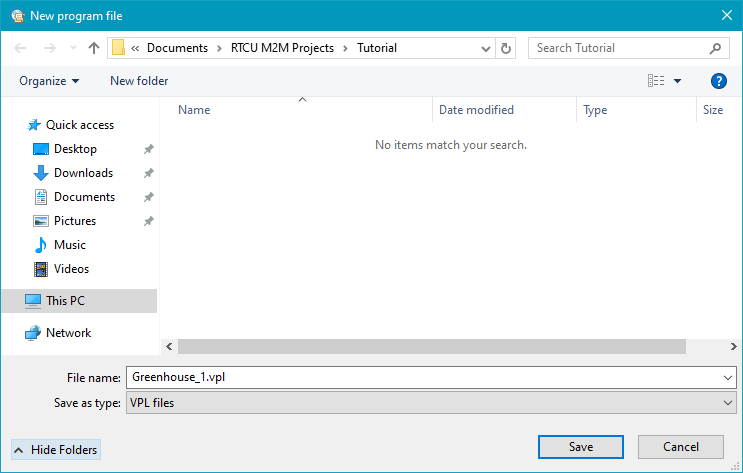Select the Desktop icon in sidebar
The image size is (743, 473).
pos(41,149)
